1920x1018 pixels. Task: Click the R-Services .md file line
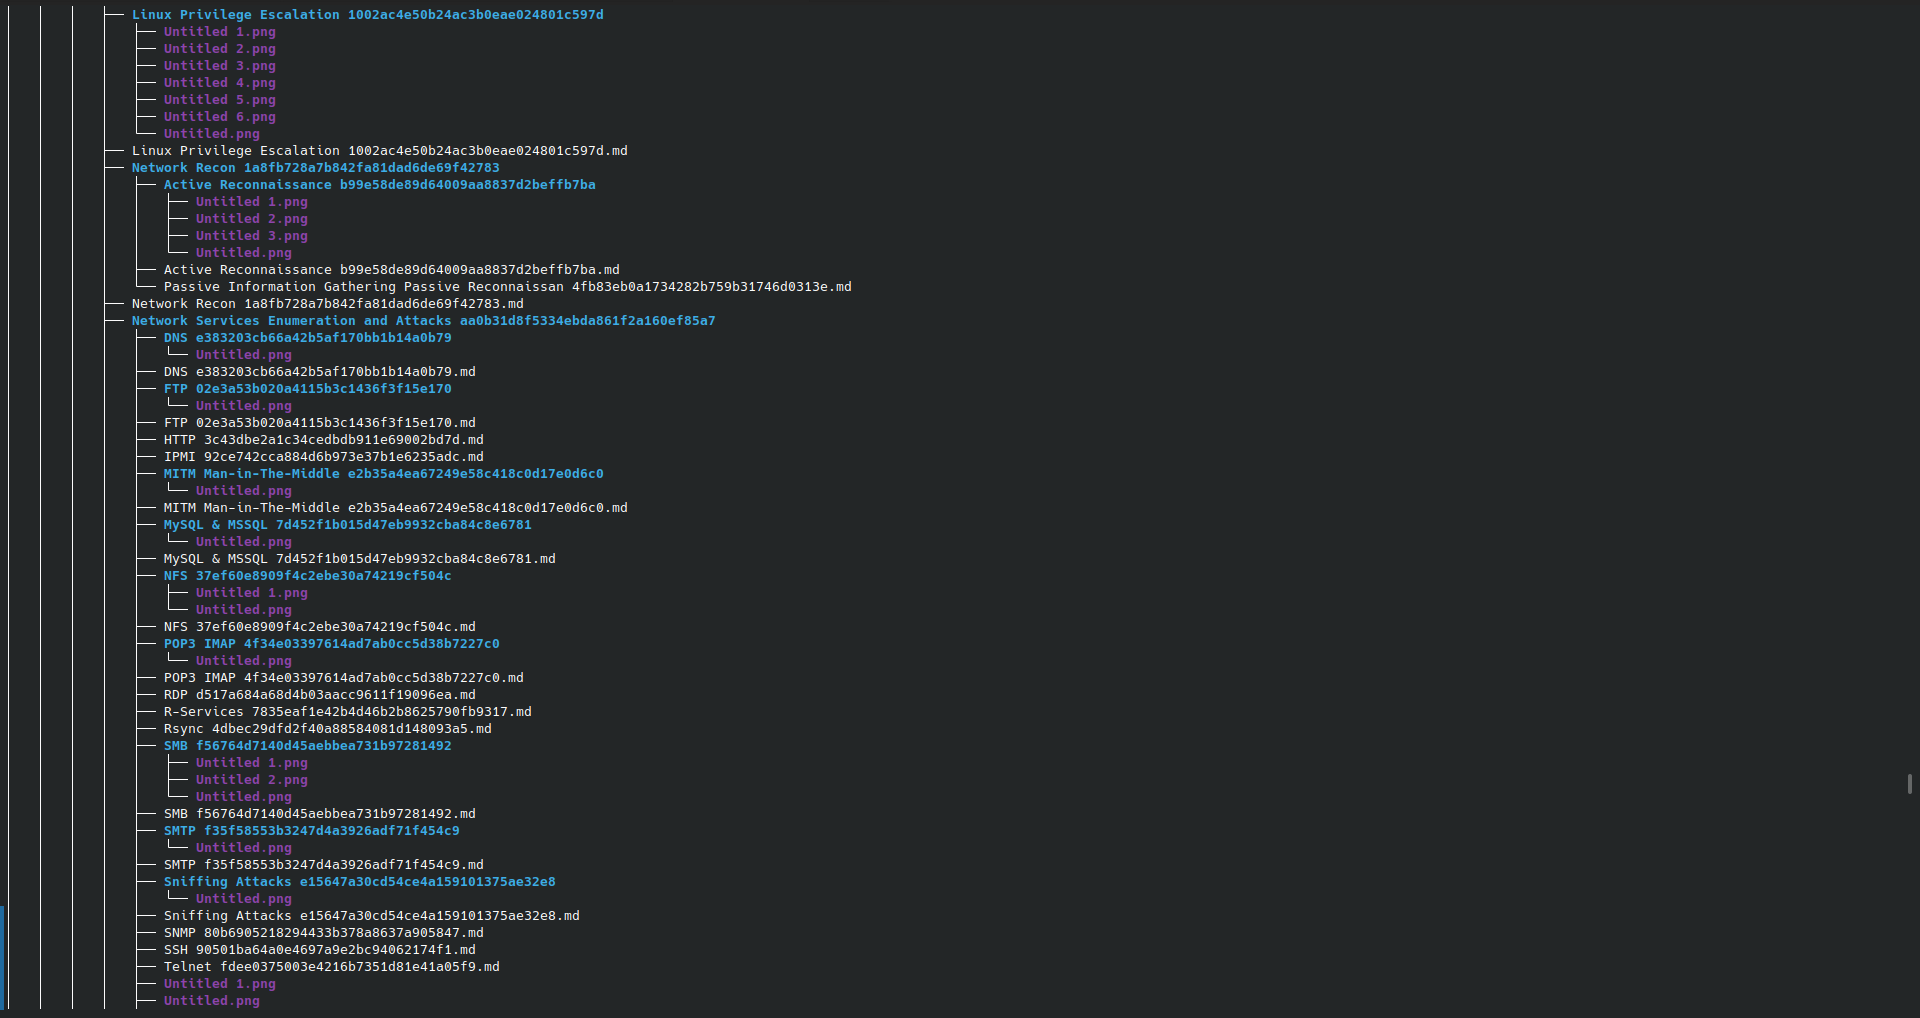[x=348, y=712]
